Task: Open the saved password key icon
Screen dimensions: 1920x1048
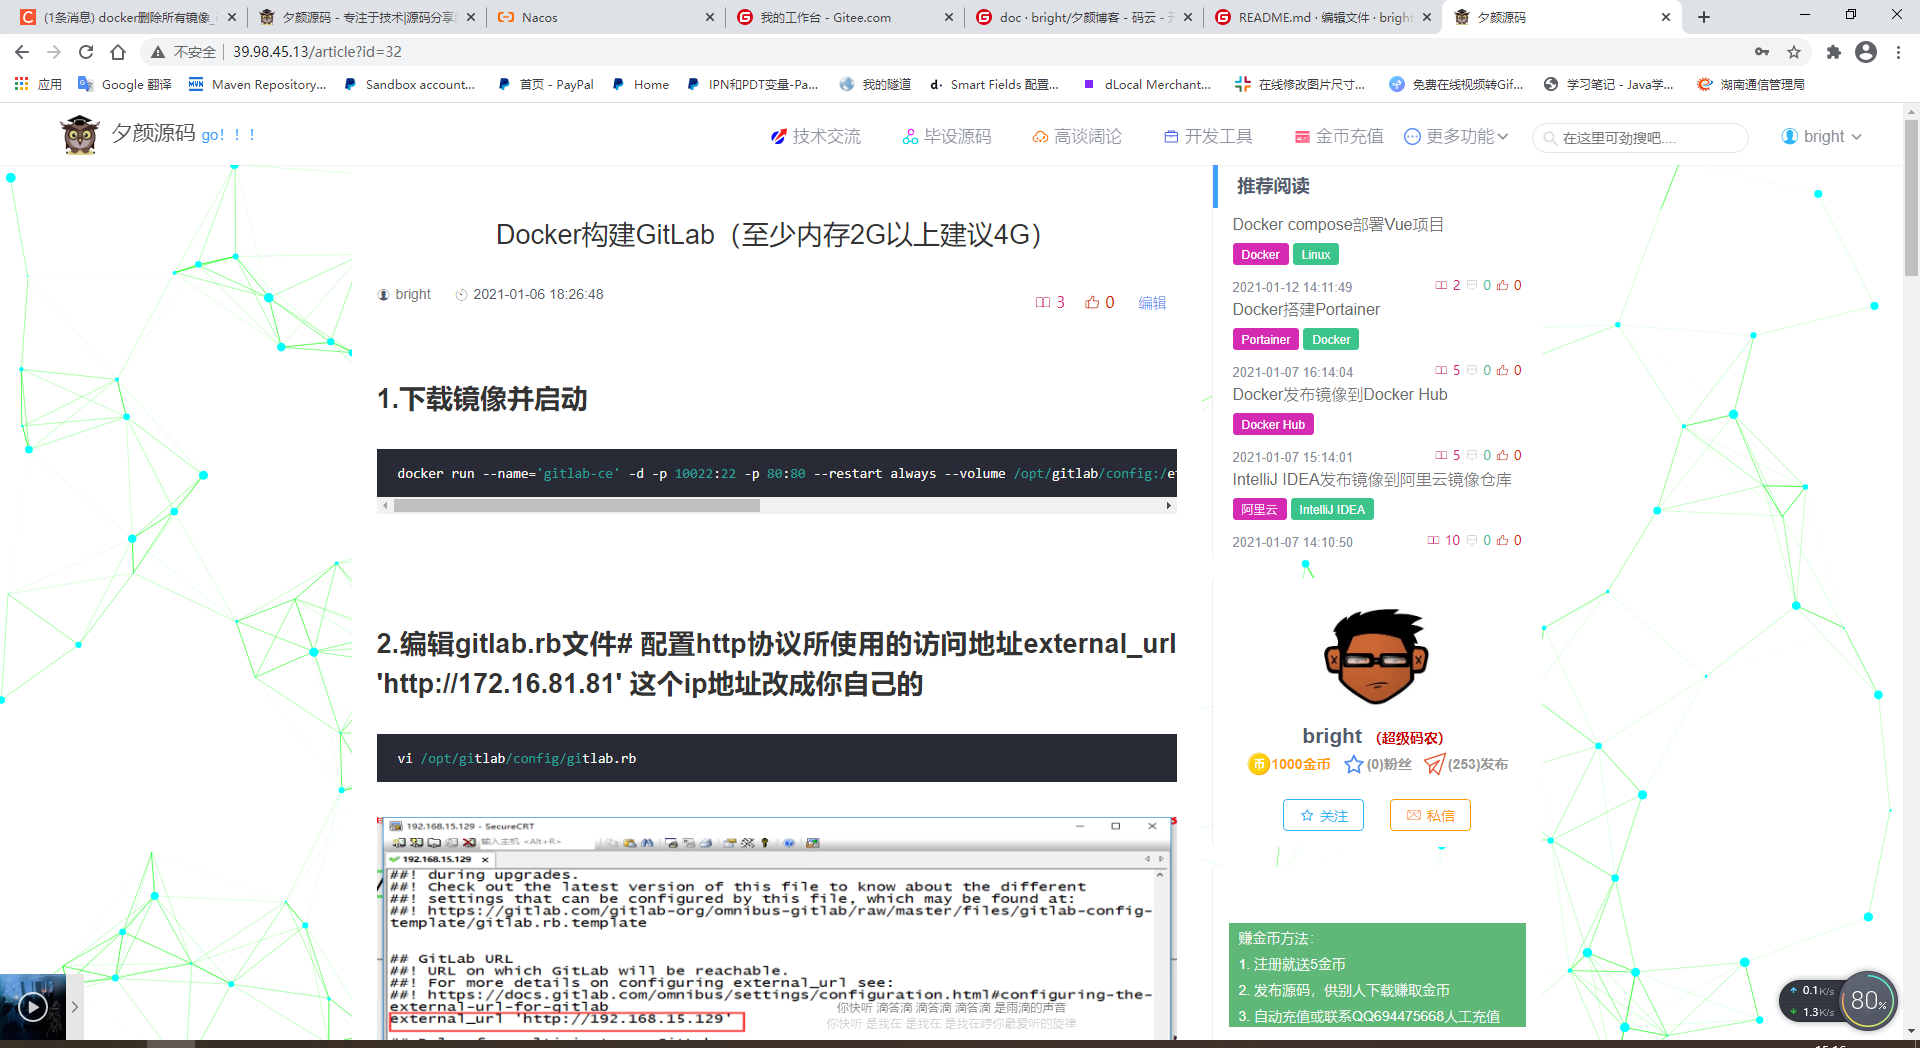Action: [1762, 52]
